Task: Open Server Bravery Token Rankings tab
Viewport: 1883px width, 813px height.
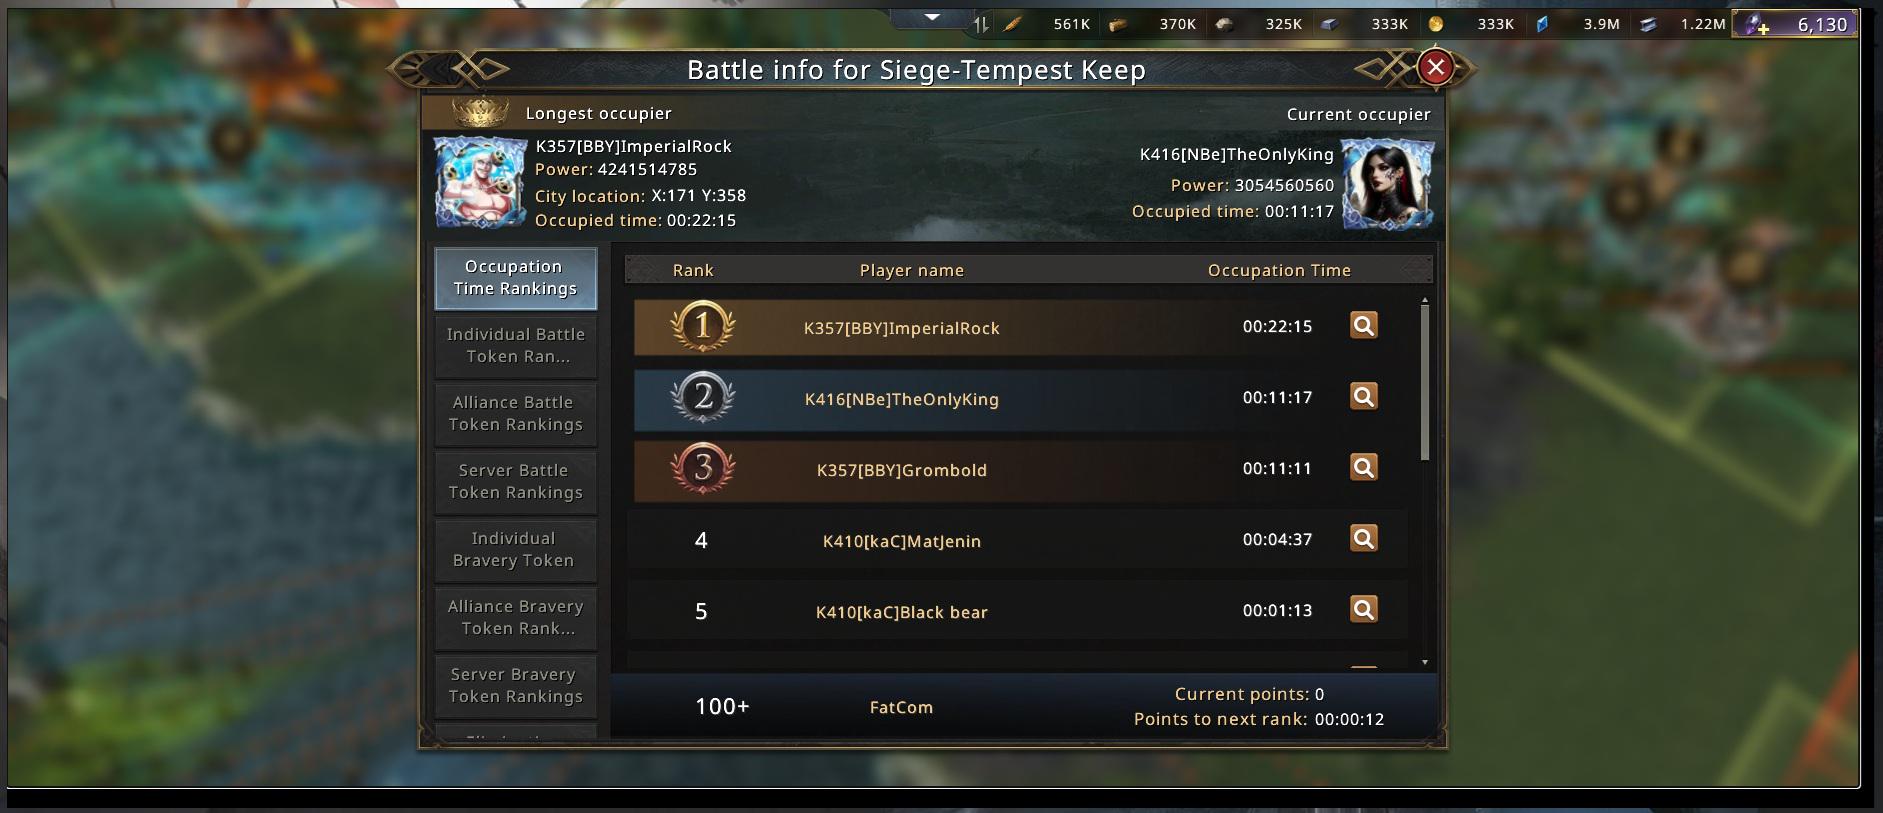Action: click(x=516, y=686)
